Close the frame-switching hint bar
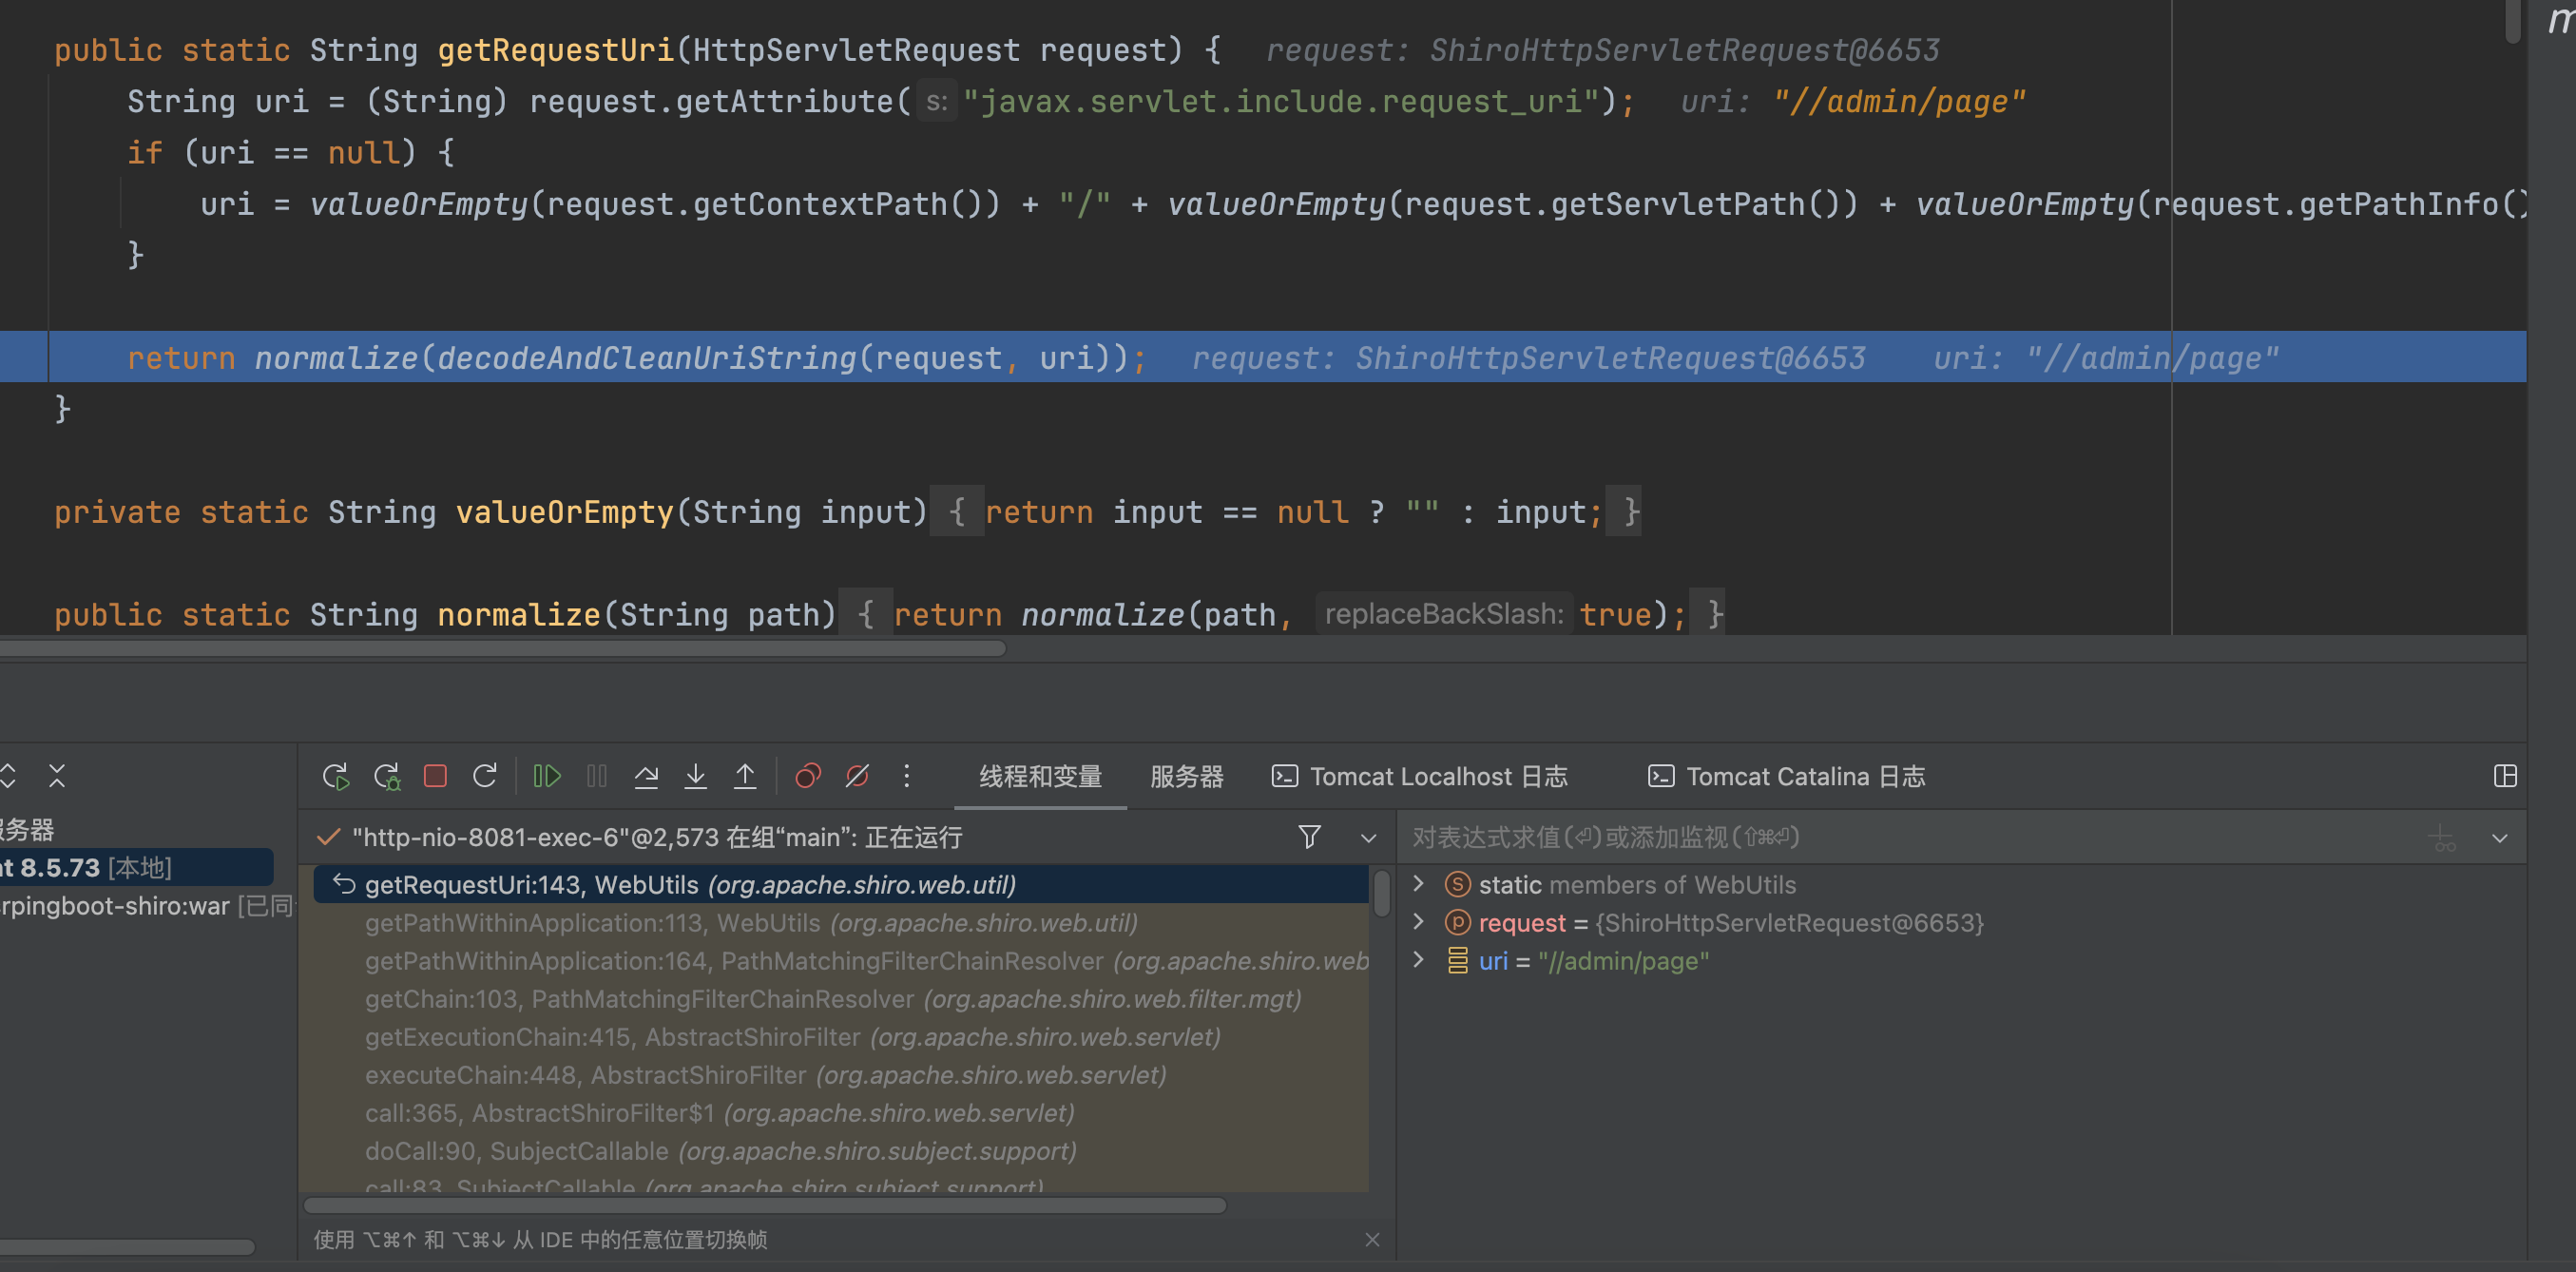Viewport: 2576px width, 1272px height. pos(1372,1240)
